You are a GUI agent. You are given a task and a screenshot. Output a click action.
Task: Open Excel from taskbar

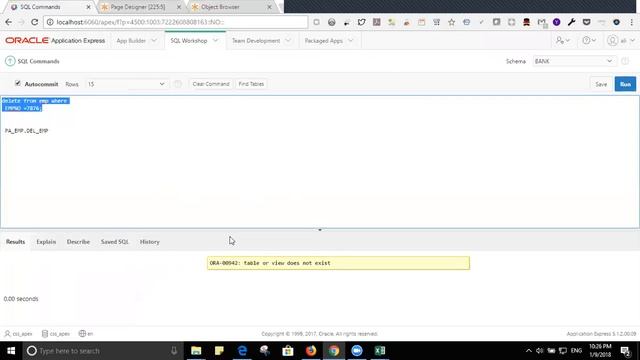380,351
